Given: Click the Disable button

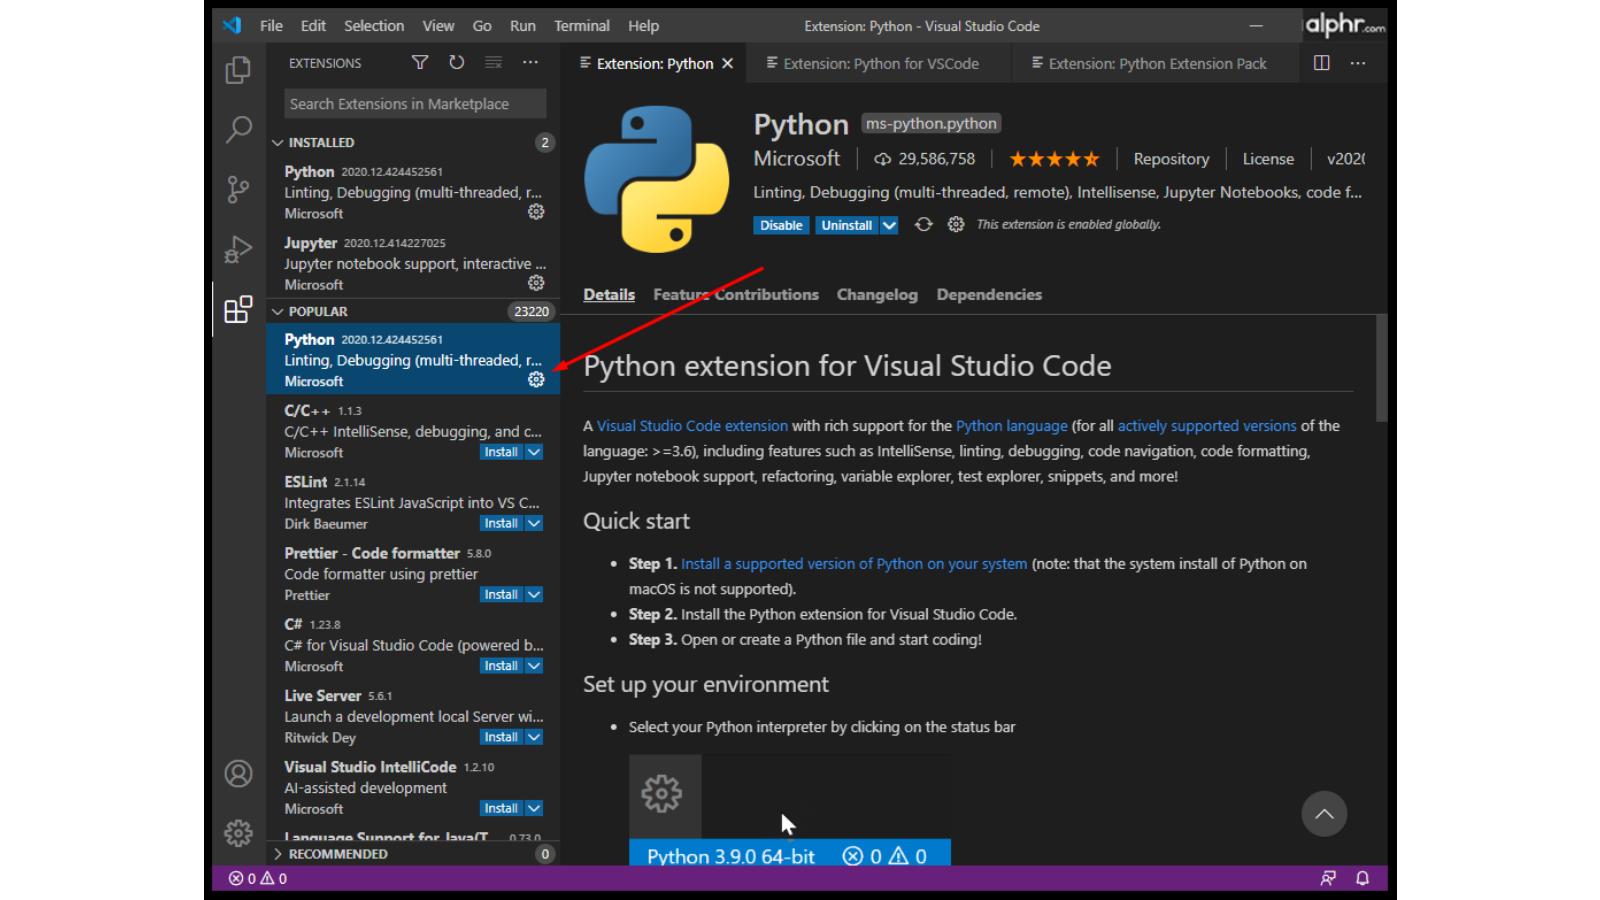Looking at the screenshot, I should tap(781, 225).
